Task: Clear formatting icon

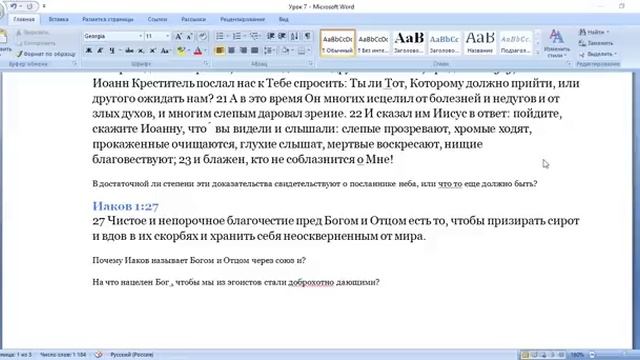Action: click(202, 36)
